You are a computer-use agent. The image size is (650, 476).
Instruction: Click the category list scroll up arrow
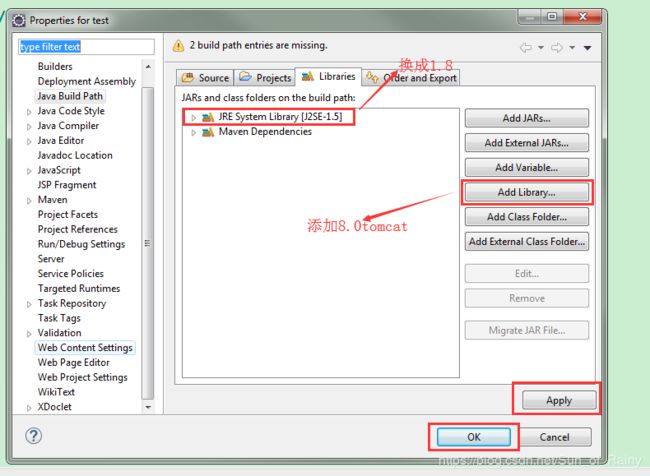(x=148, y=67)
